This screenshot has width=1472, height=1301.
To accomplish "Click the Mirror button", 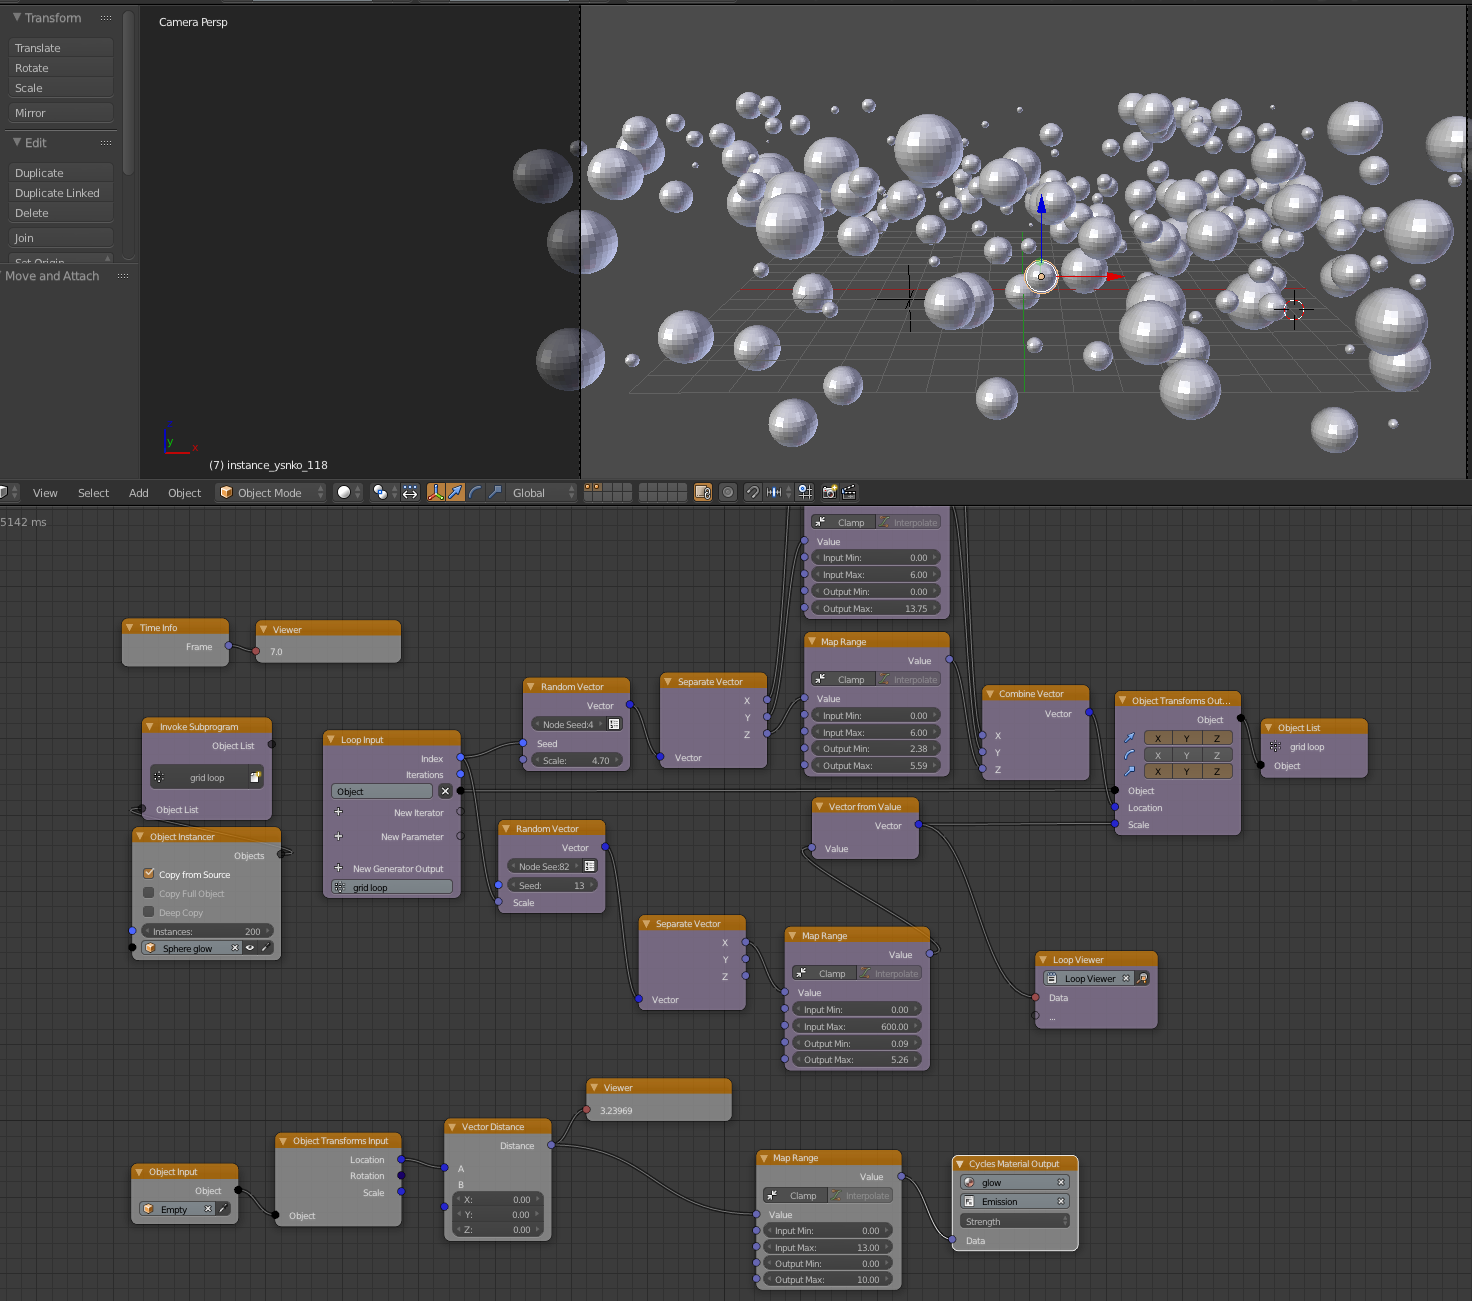I will click(x=61, y=113).
